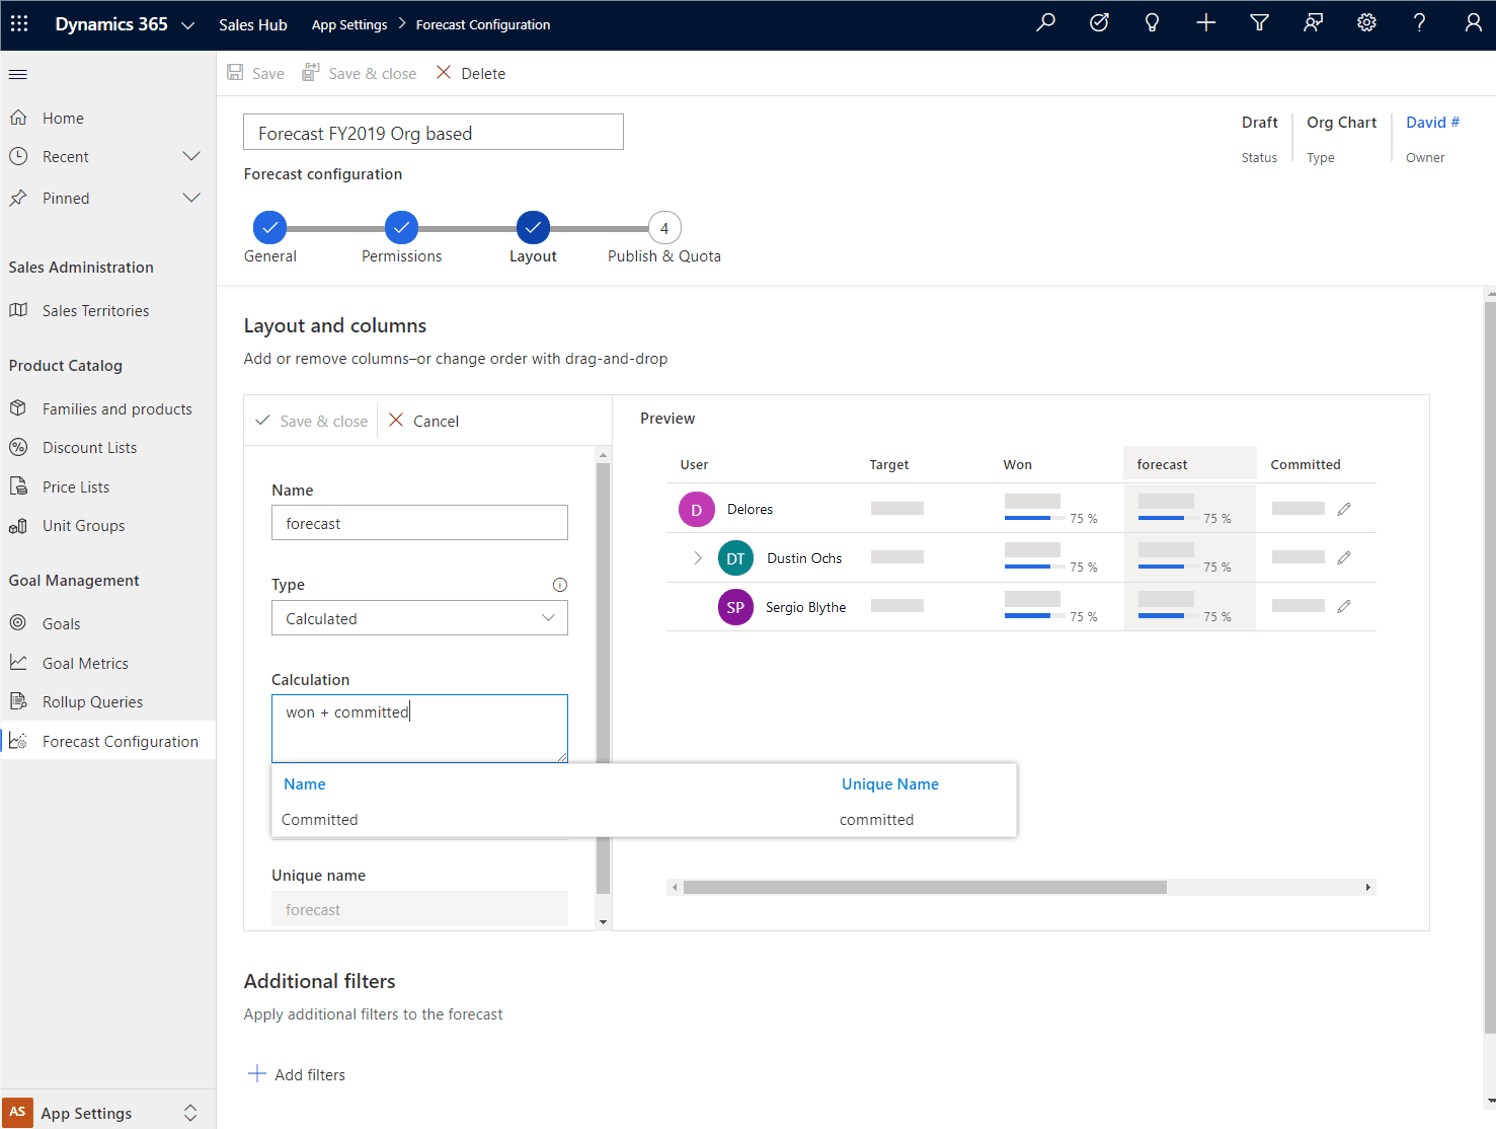
Task: Click Add filters under Additional filters
Action: coord(296,1074)
